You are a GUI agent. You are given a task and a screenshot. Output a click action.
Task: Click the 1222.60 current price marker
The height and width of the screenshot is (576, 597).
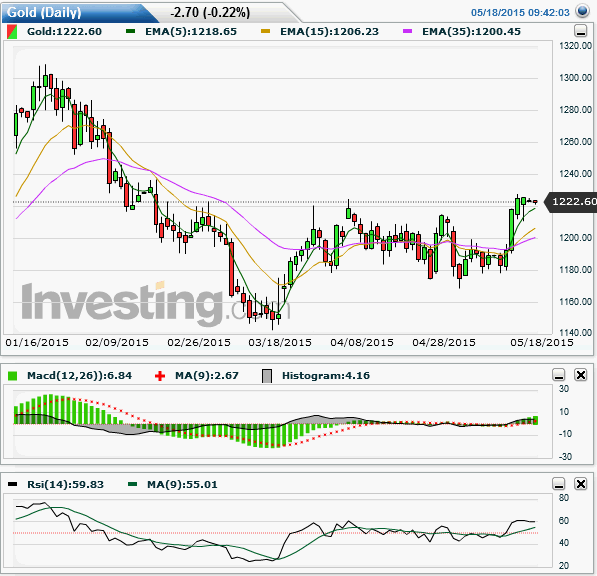571,201
